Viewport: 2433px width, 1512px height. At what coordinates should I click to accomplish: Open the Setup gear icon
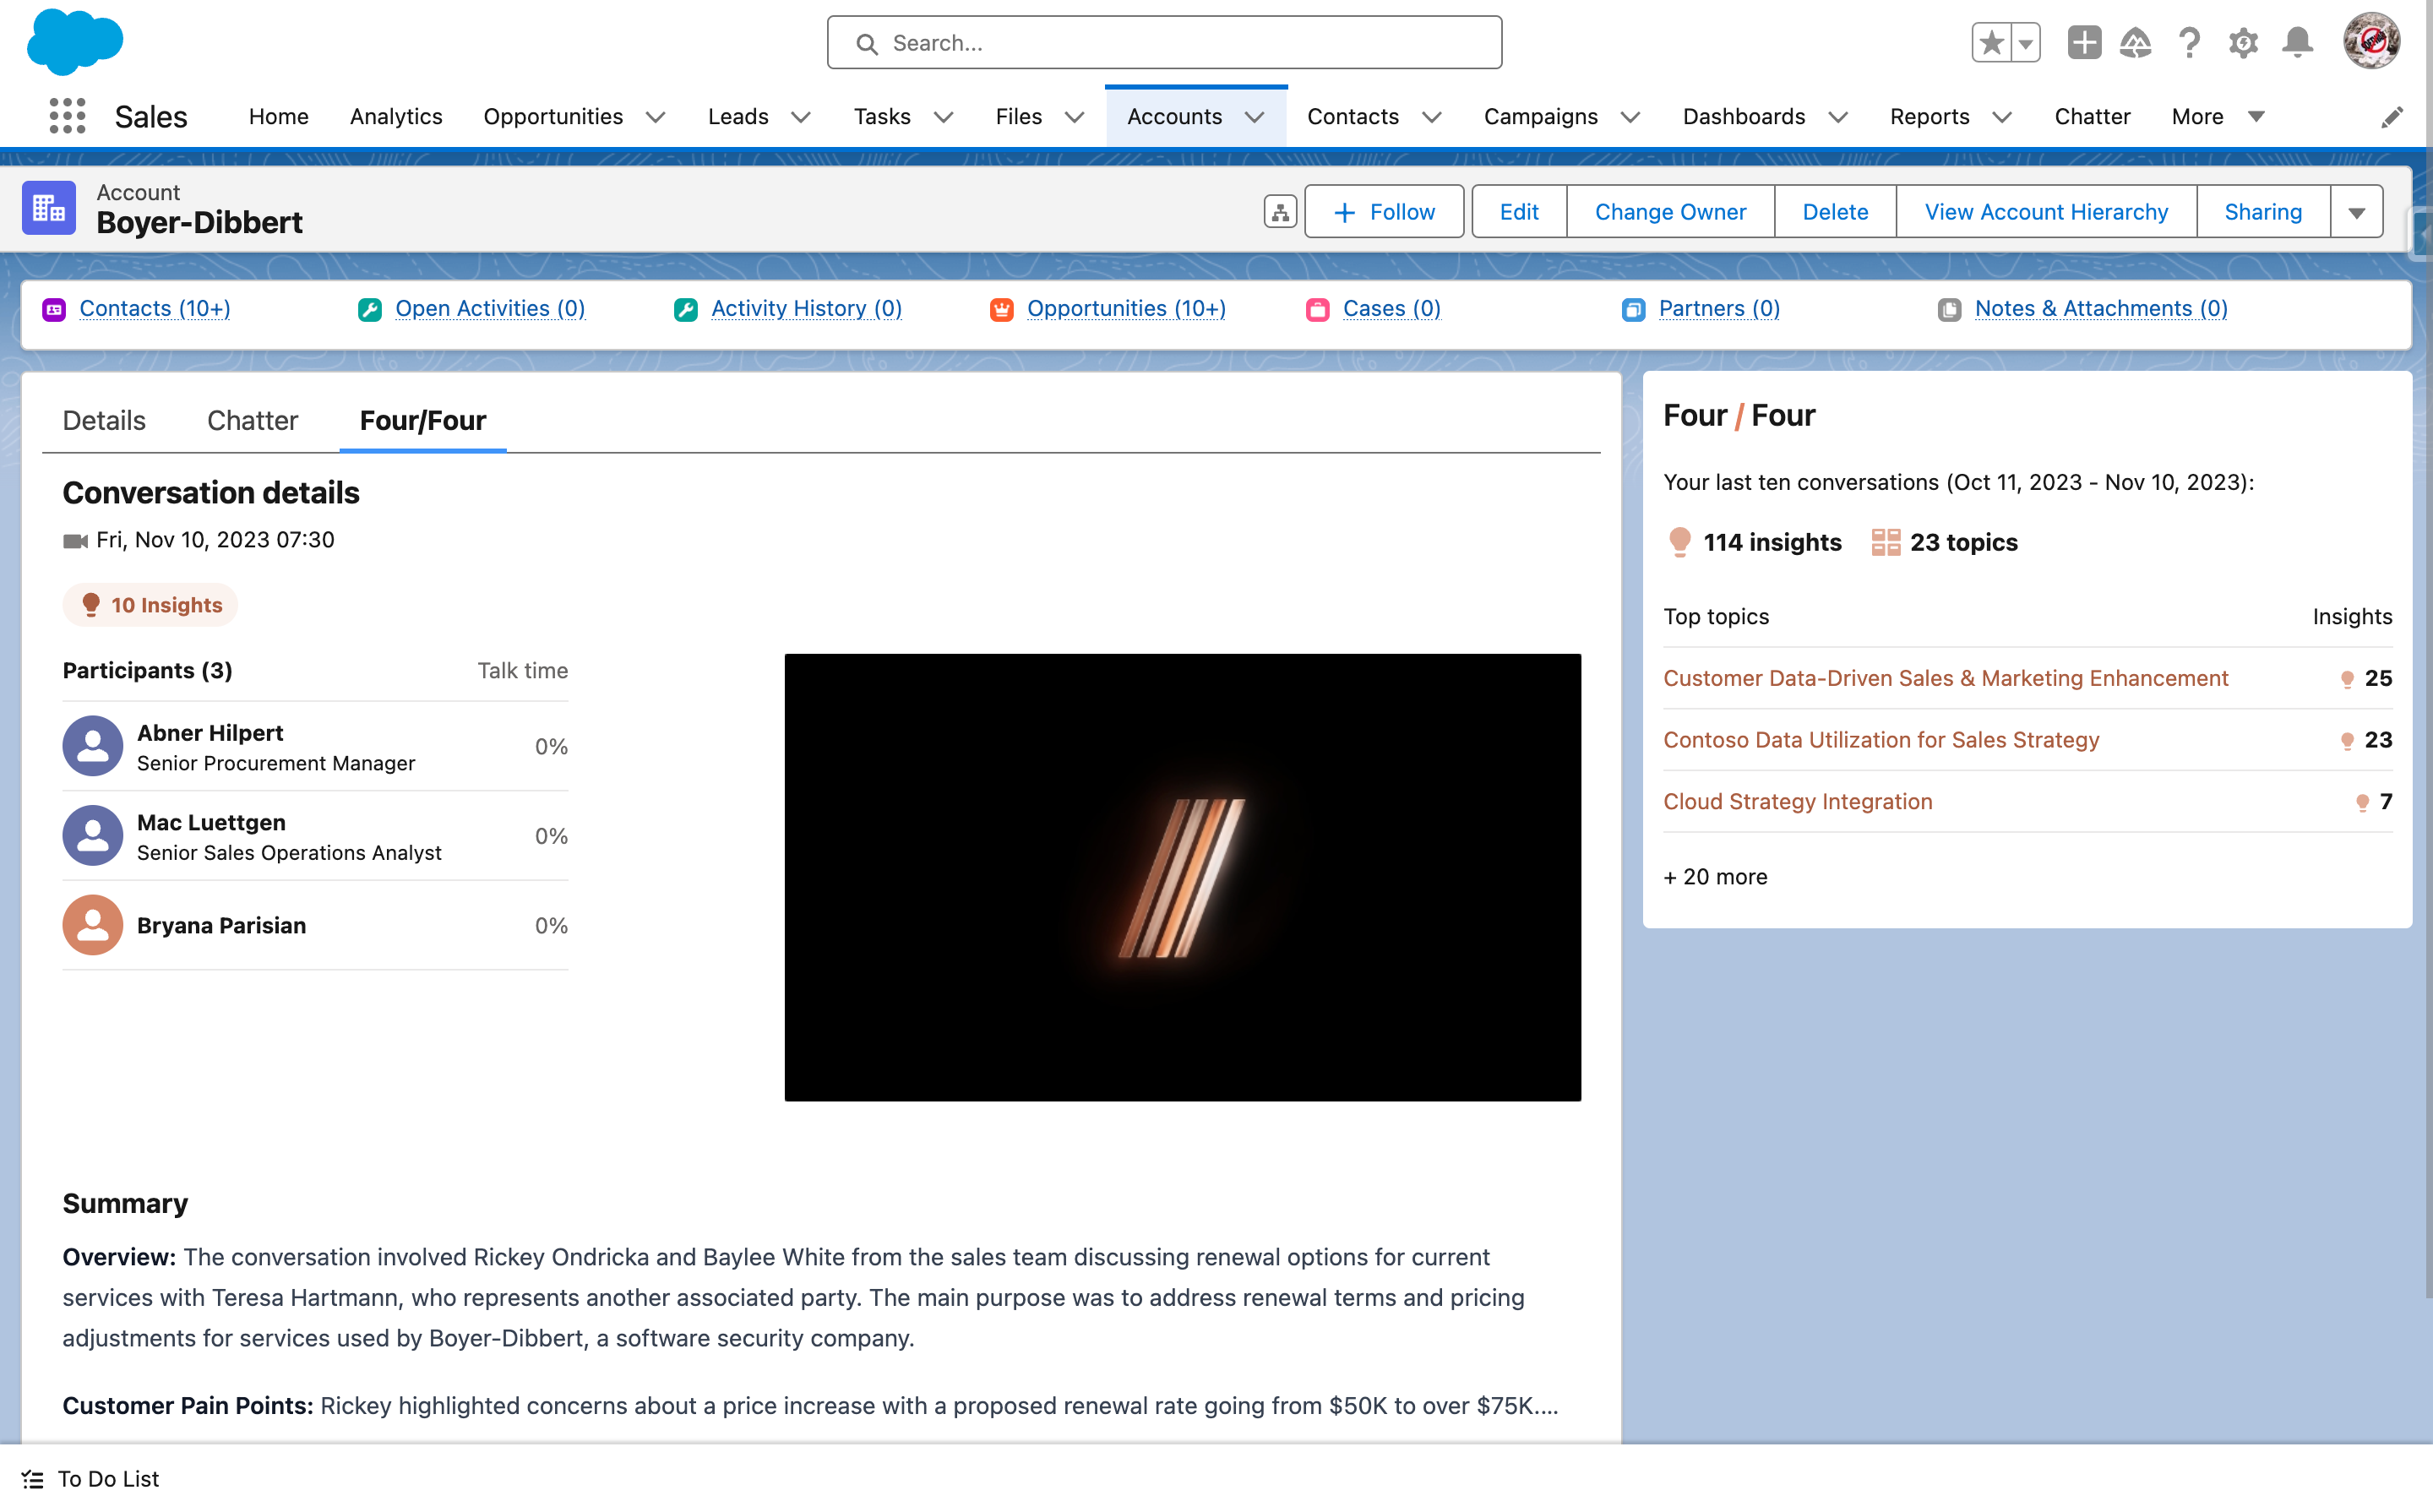click(x=2243, y=43)
